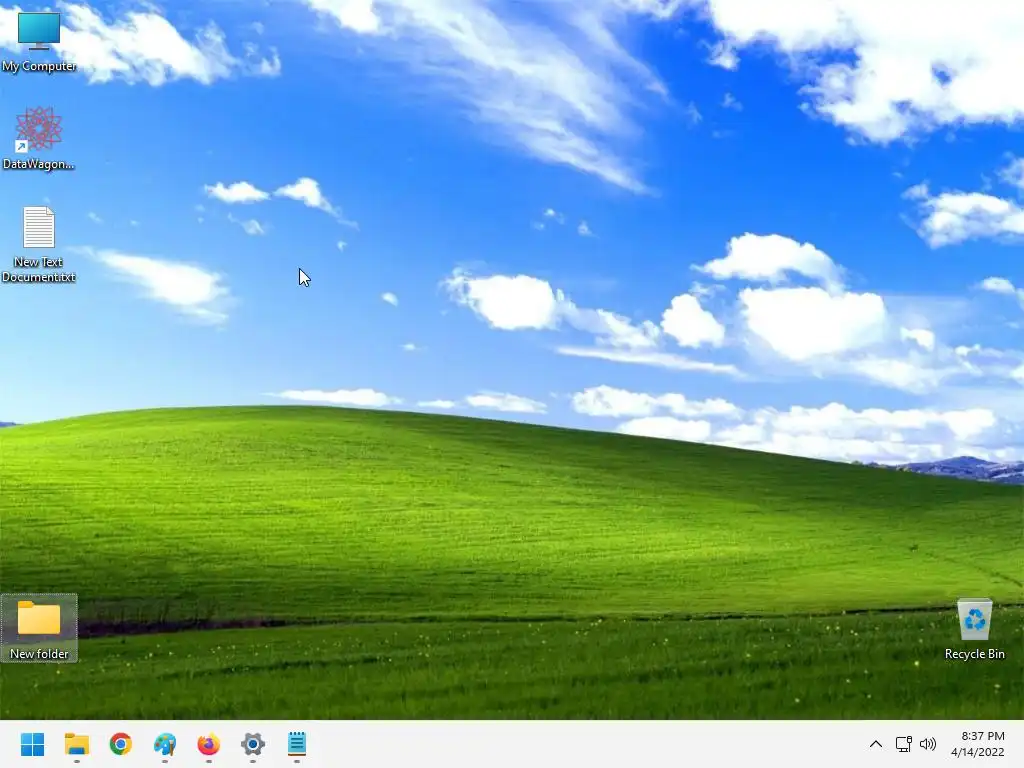Click the 'My Computer' label text

(39, 66)
